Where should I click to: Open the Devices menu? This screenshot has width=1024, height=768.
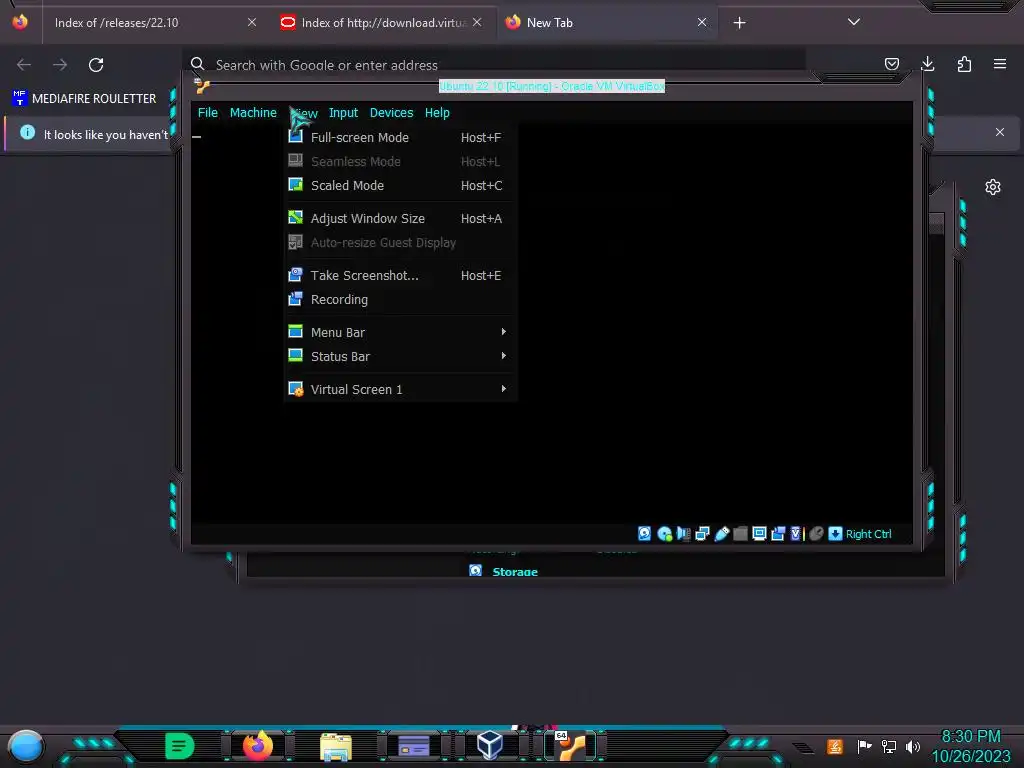[391, 112]
